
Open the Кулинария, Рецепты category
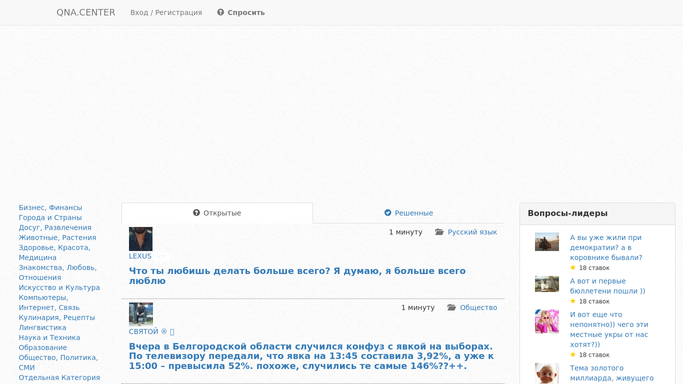(57, 317)
